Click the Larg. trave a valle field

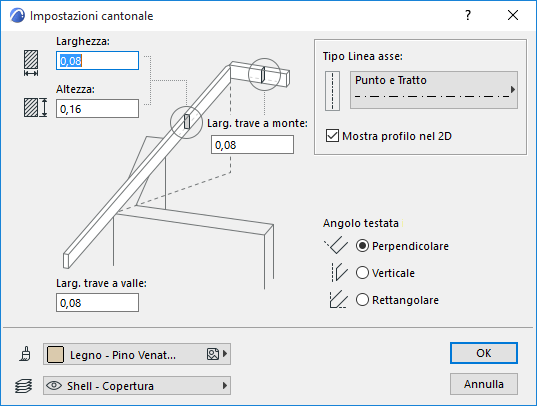tap(97, 303)
